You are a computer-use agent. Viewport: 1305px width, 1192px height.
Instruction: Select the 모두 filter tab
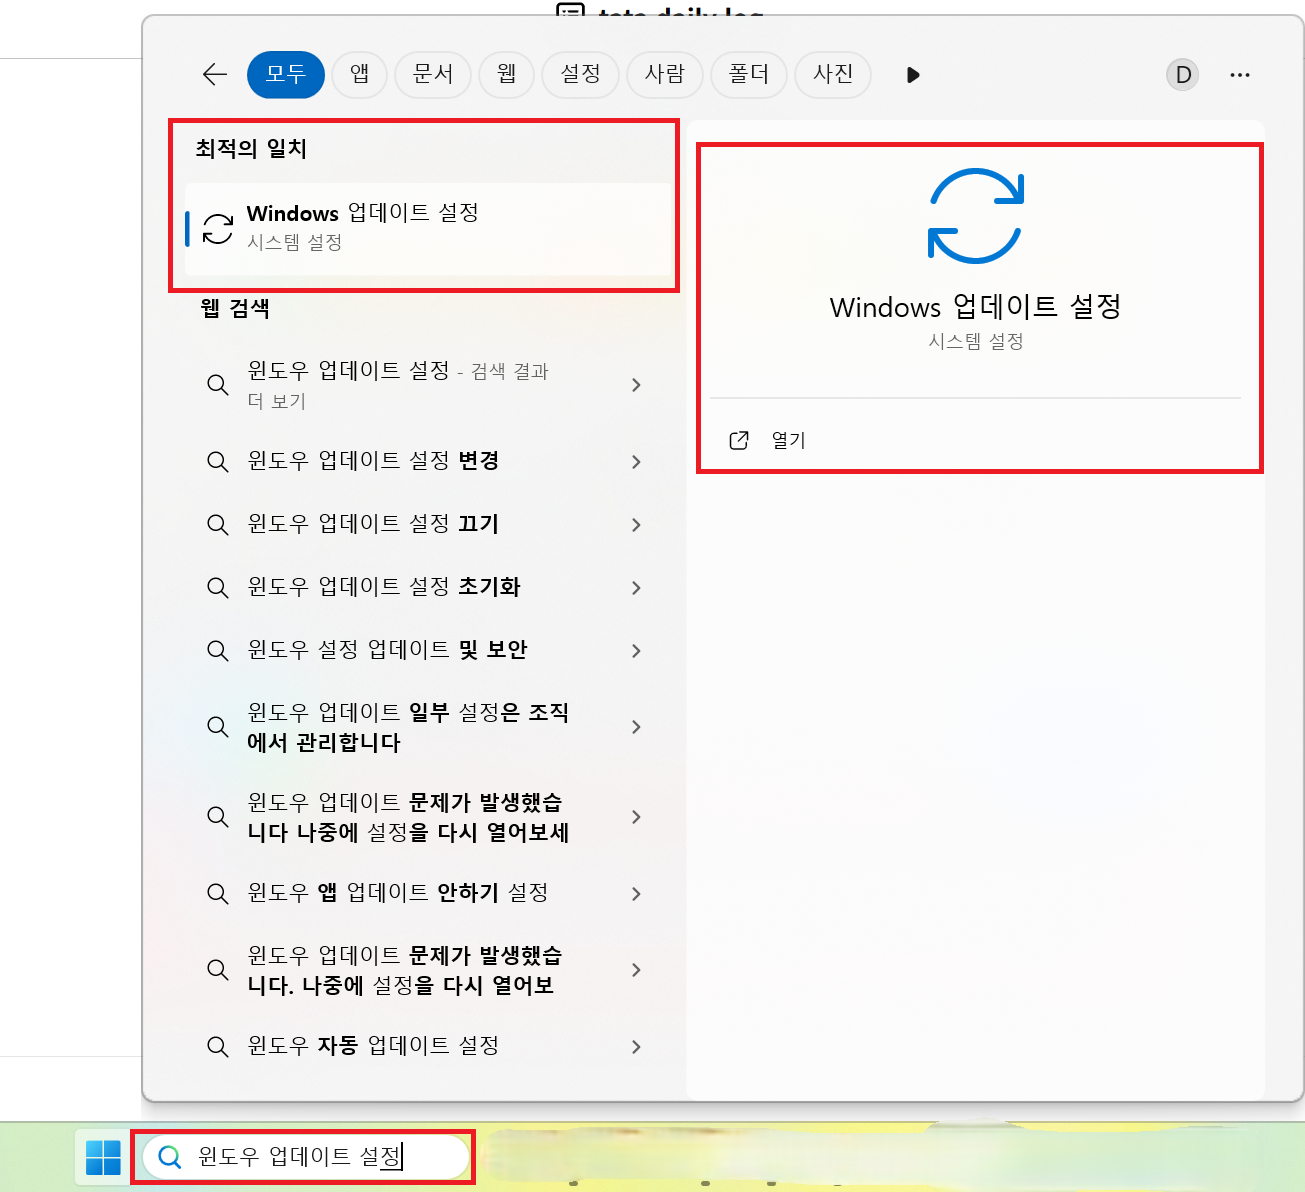click(x=286, y=74)
